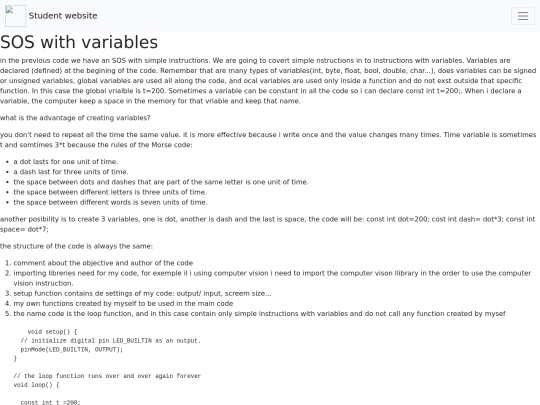
Task: Click the line 'the structure of the code is always the same'
Action: [76, 246]
